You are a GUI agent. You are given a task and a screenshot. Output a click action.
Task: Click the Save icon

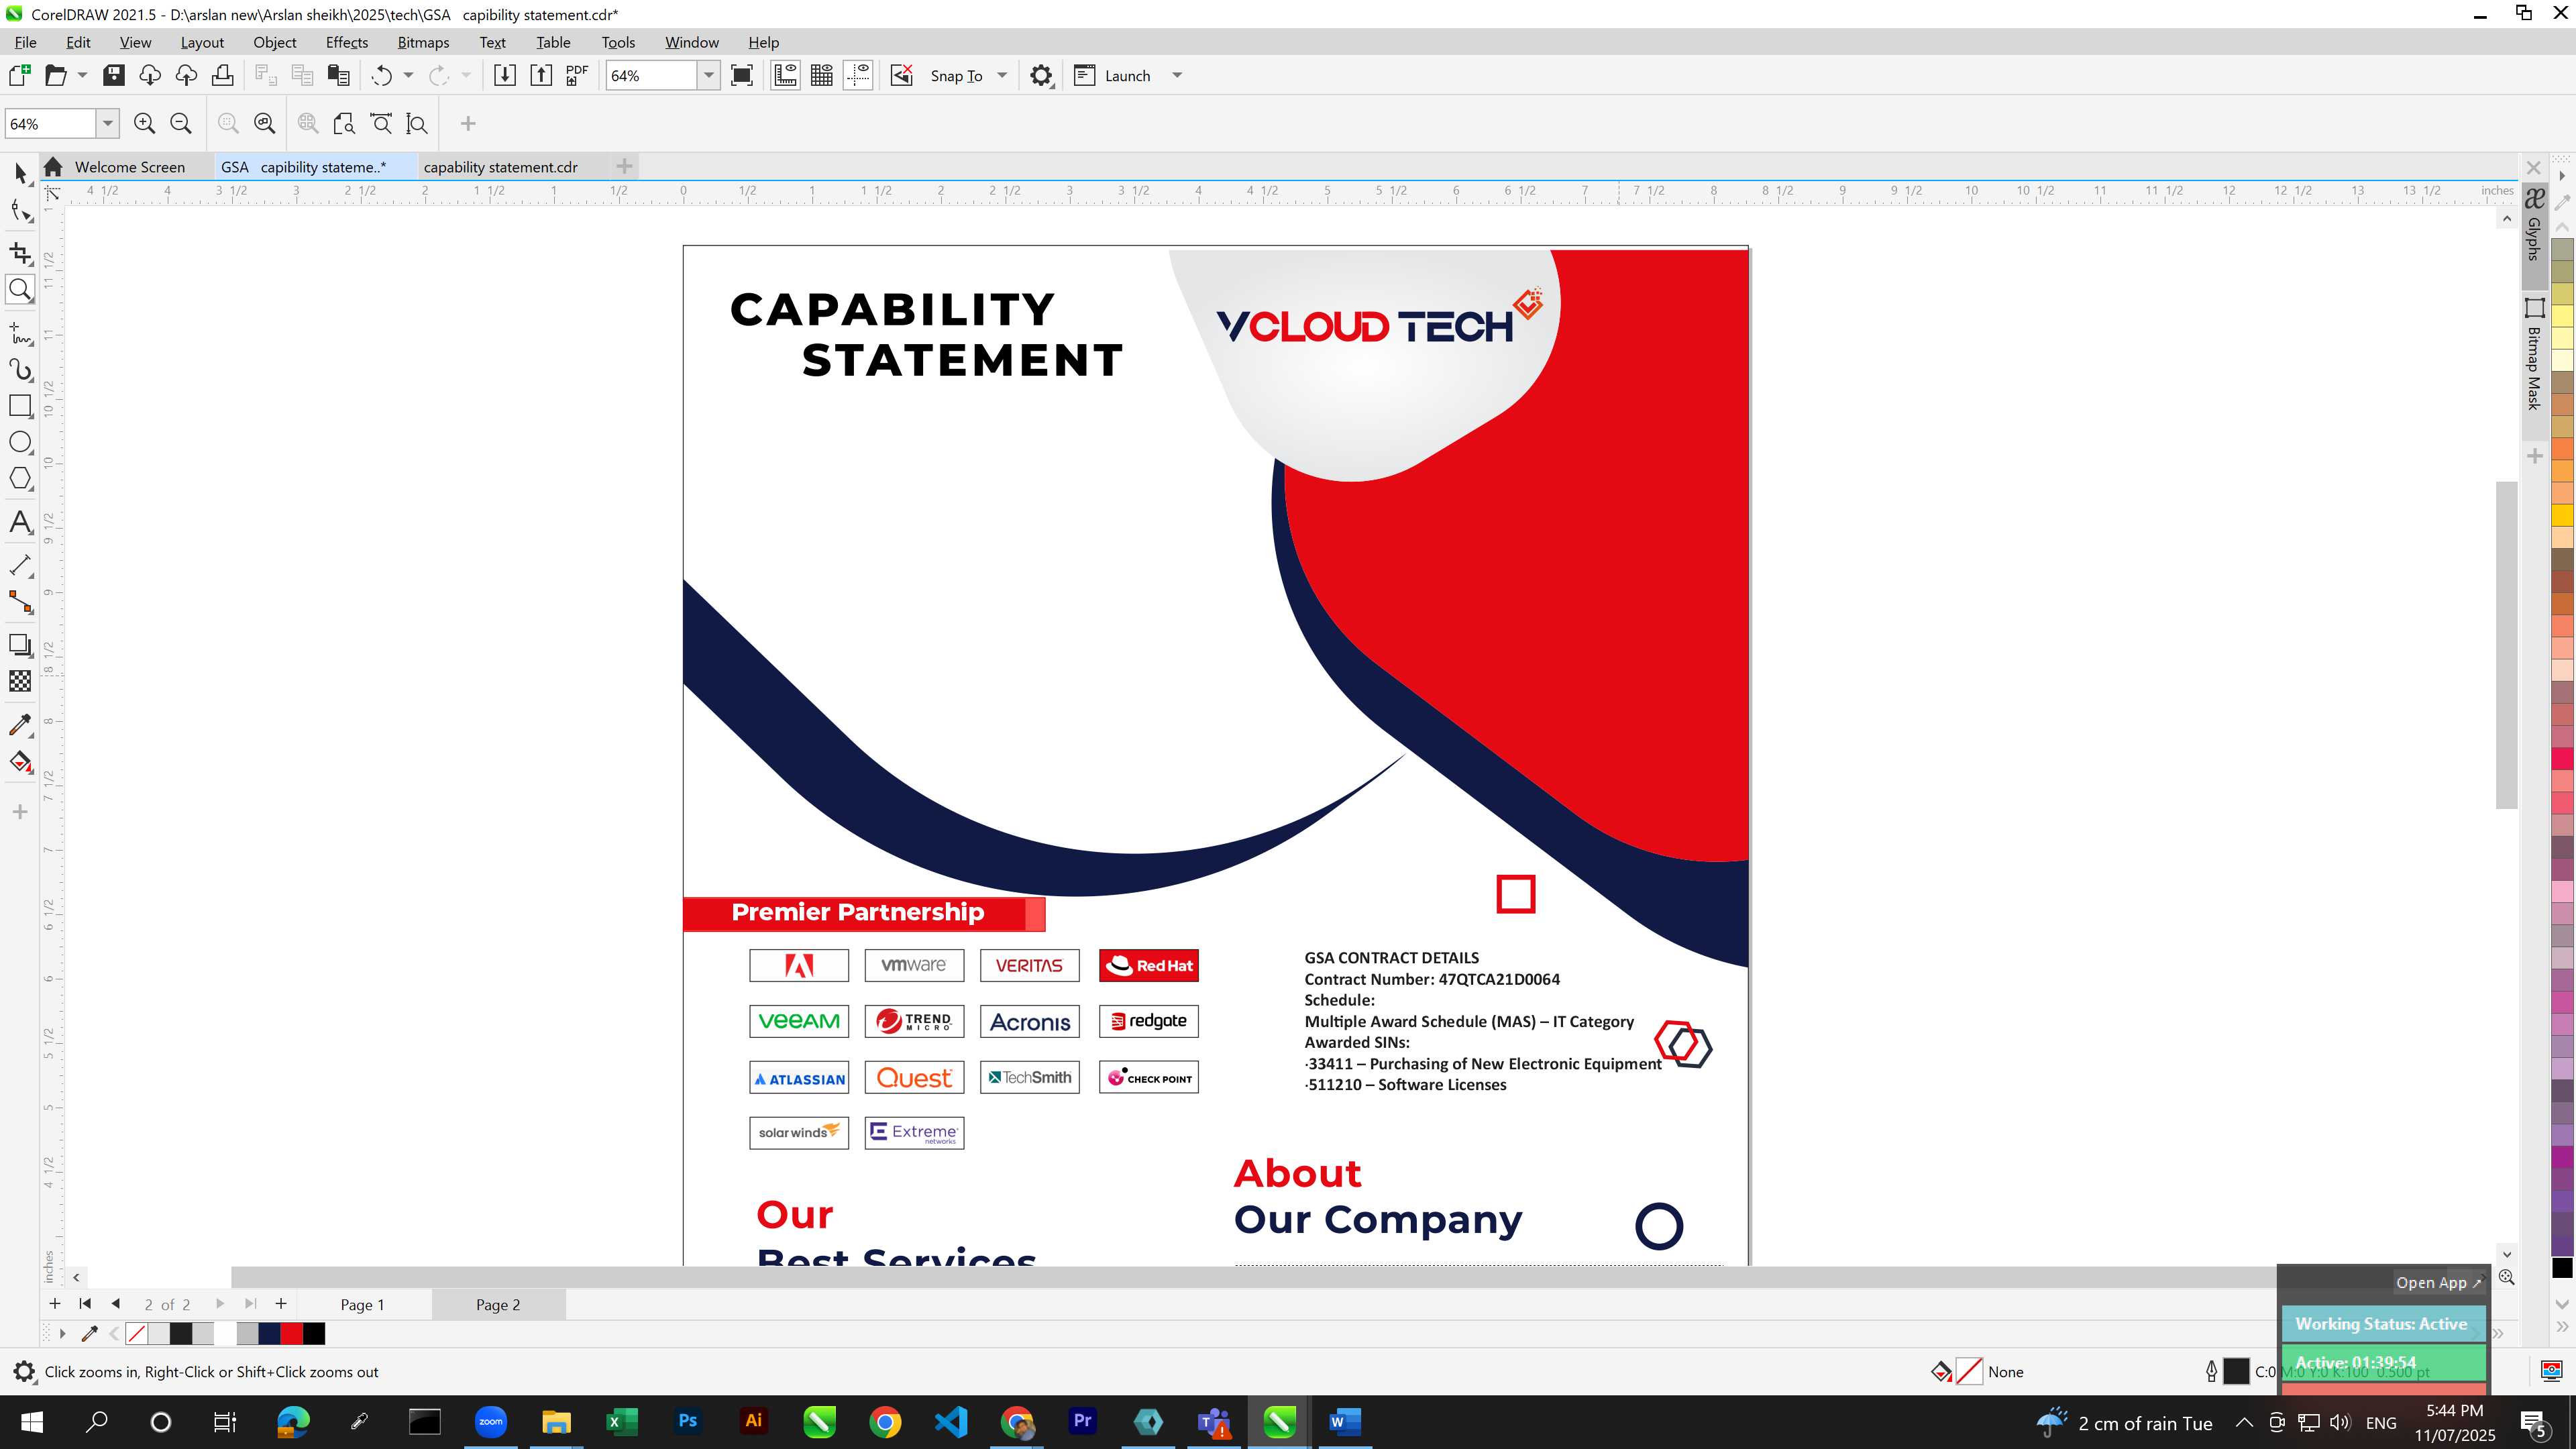pos(114,76)
